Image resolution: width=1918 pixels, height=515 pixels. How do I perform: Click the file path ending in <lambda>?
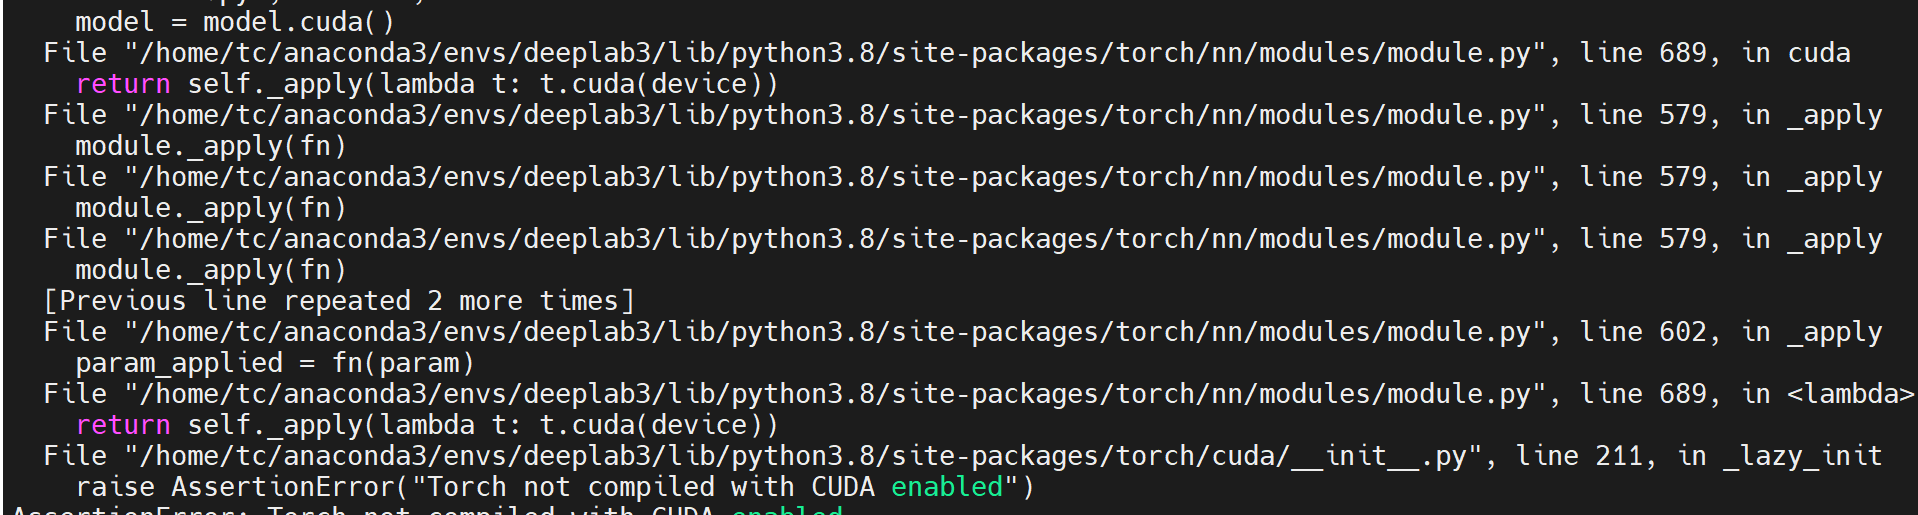[836, 394]
